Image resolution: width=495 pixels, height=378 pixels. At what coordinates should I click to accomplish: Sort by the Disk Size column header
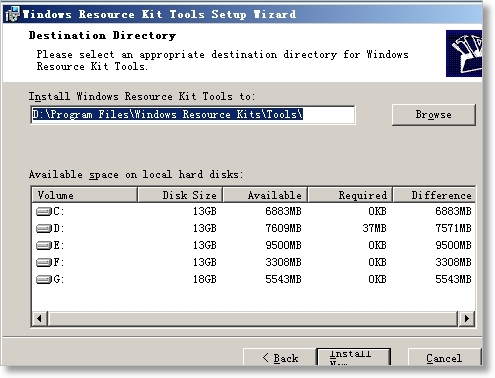(x=180, y=195)
